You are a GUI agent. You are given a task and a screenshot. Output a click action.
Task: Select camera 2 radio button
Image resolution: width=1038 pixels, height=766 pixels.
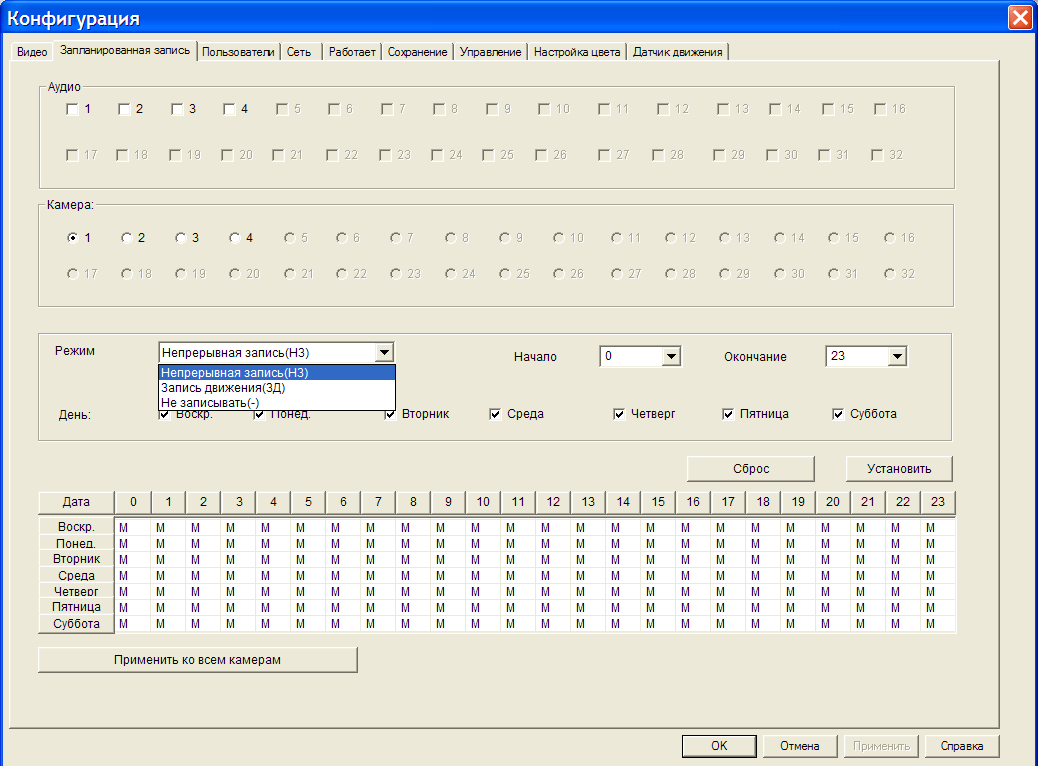[x=127, y=238]
